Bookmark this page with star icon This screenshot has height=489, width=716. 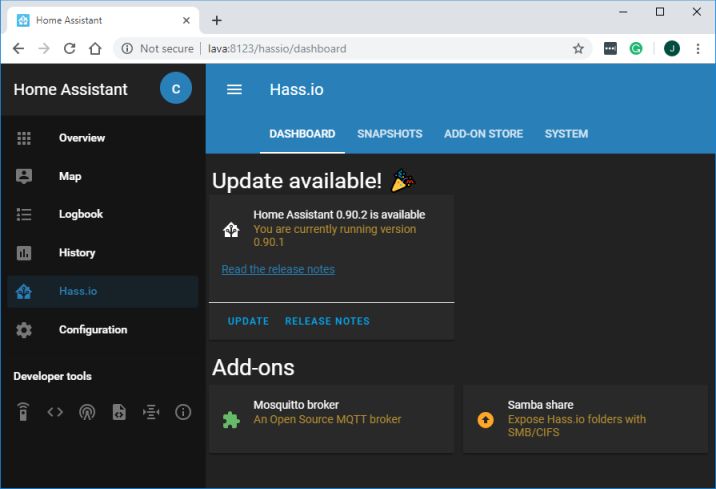point(578,48)
